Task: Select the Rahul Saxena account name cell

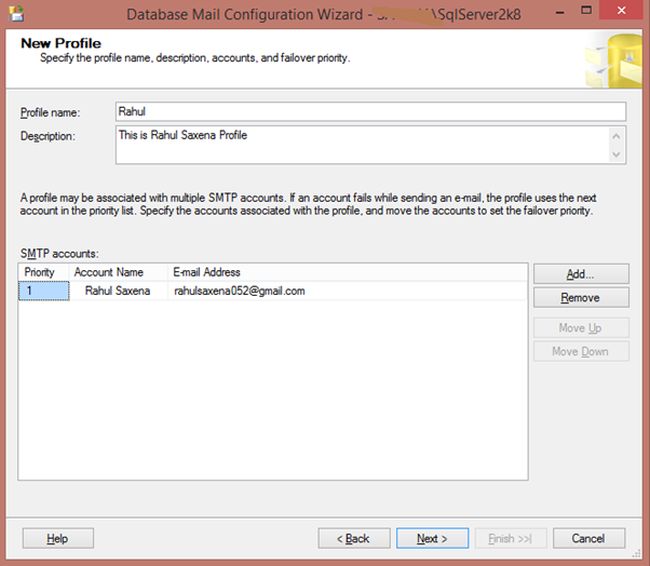Action: [x=118, y=291]
